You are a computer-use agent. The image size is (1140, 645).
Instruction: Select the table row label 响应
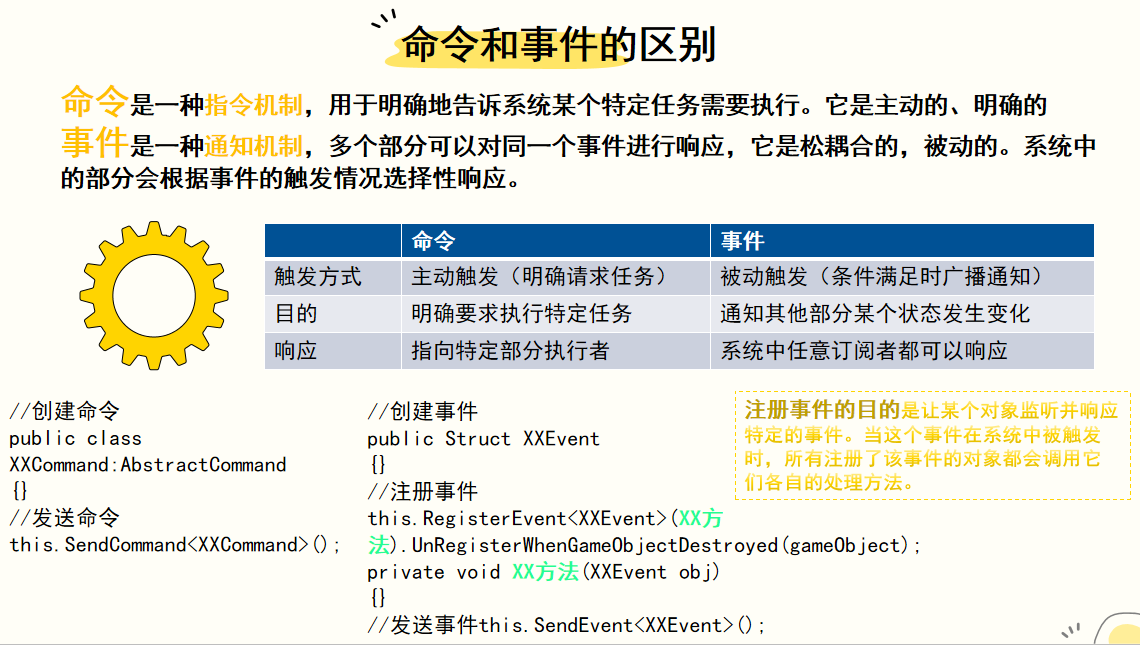[x=333, y=351]
